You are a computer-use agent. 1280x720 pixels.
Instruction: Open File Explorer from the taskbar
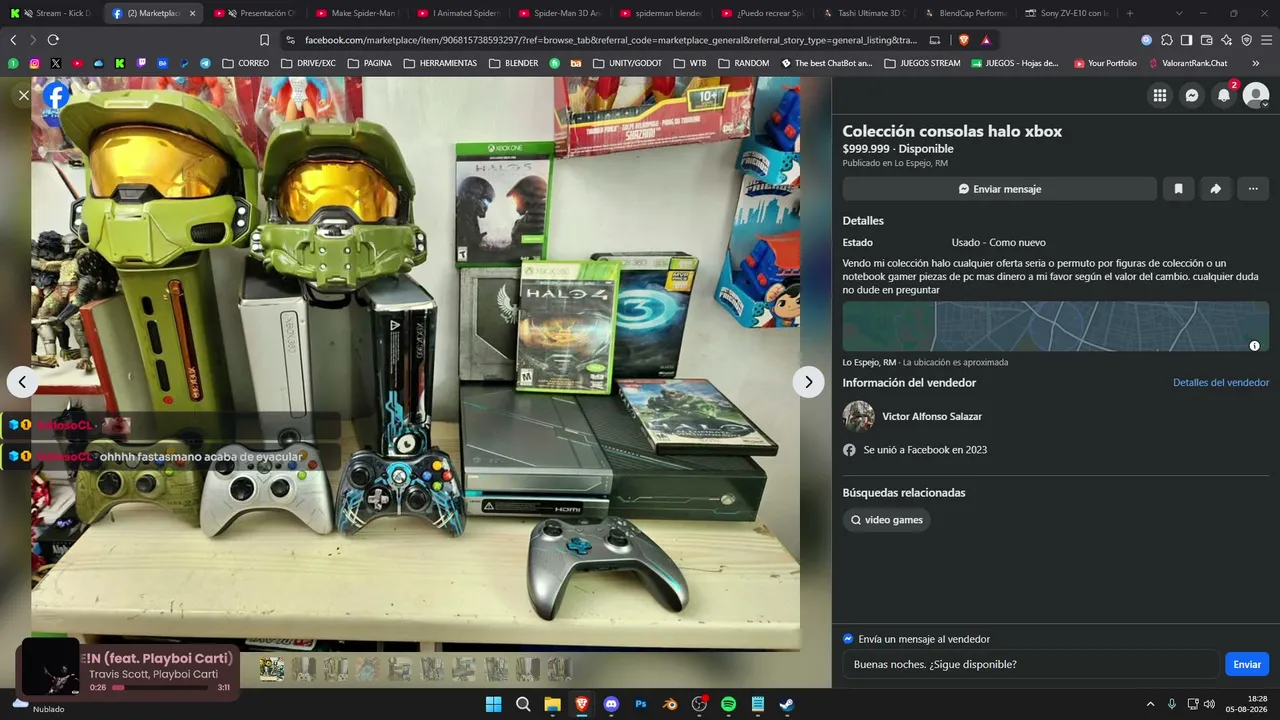[552, 704]
